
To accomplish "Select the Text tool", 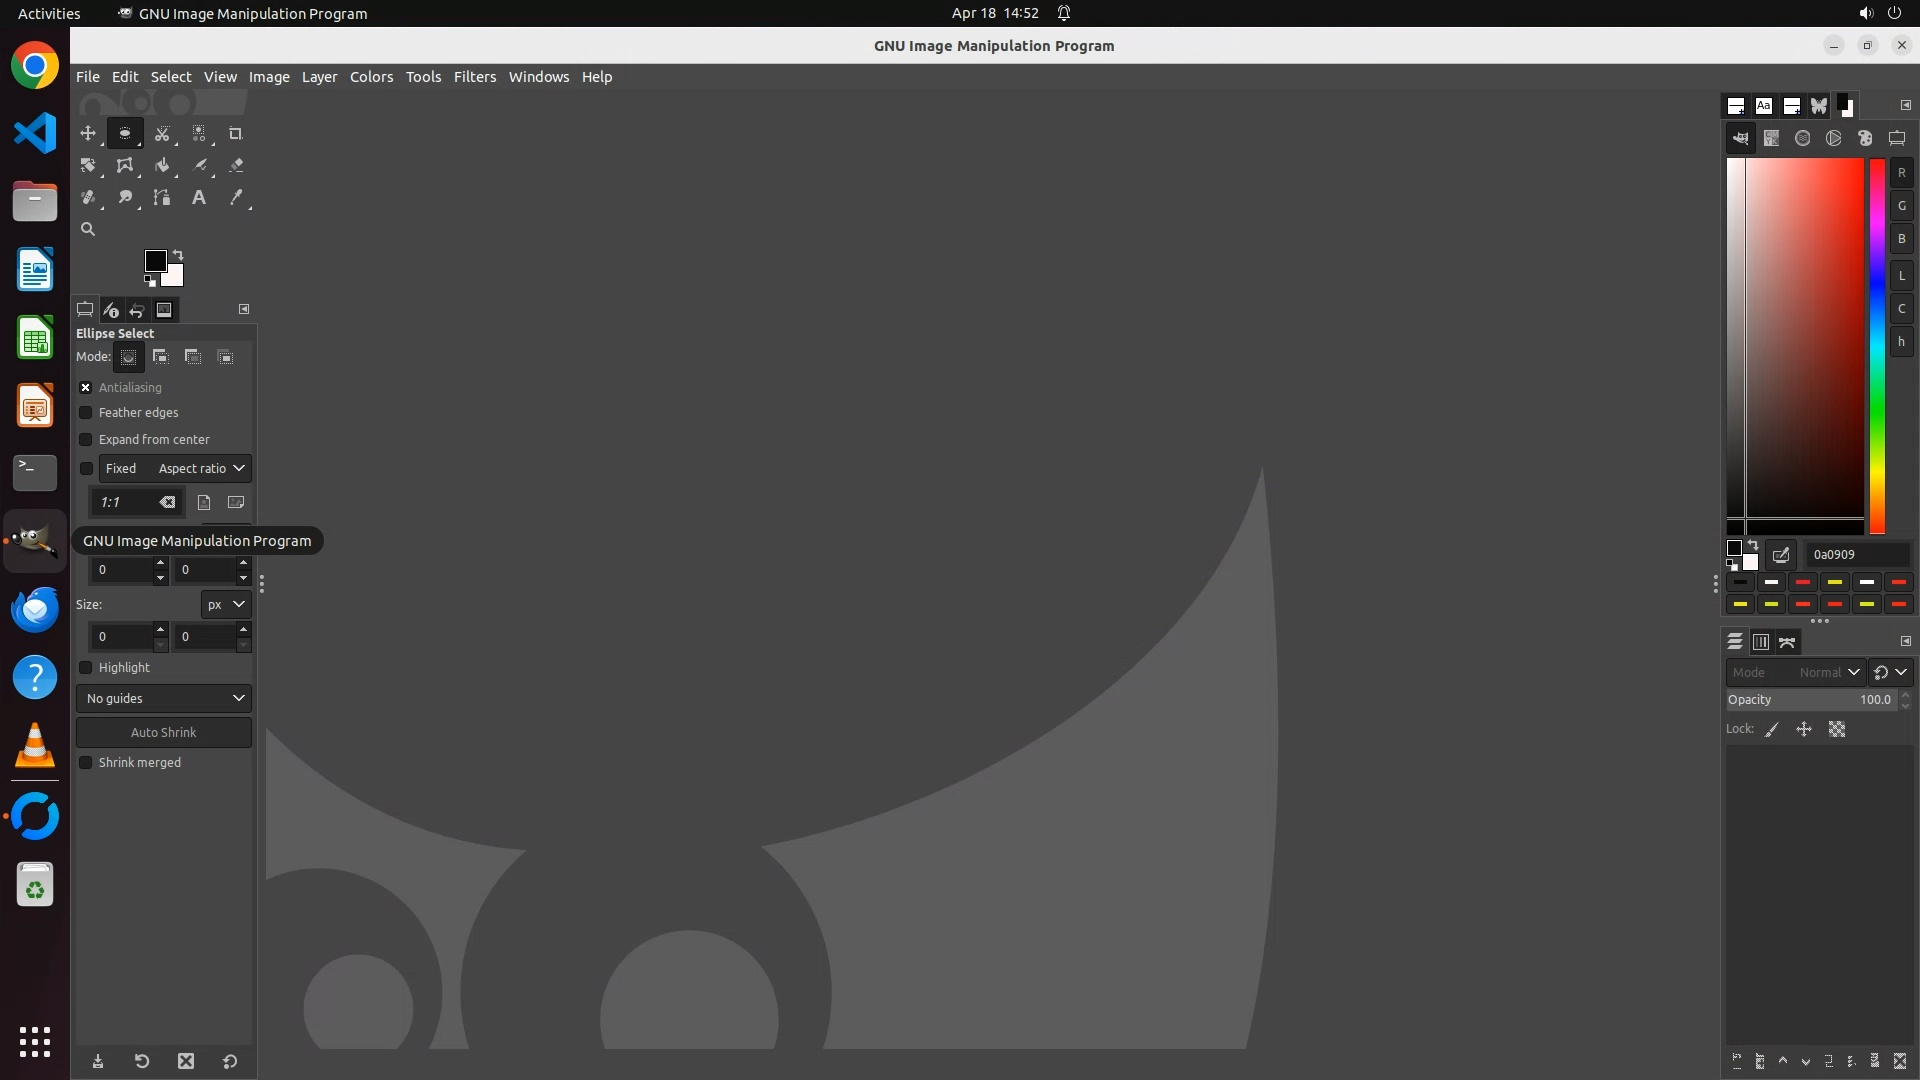I will coord(199,197).
